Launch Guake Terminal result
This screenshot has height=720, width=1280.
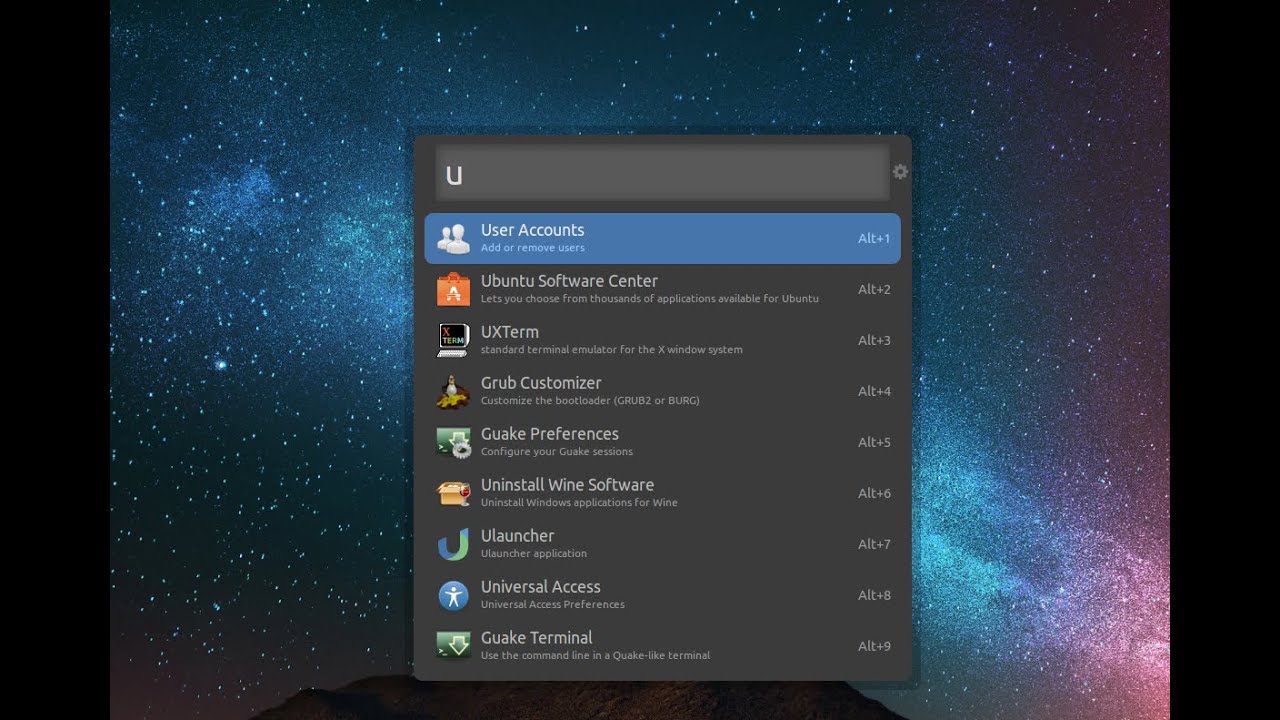point(662,646)
